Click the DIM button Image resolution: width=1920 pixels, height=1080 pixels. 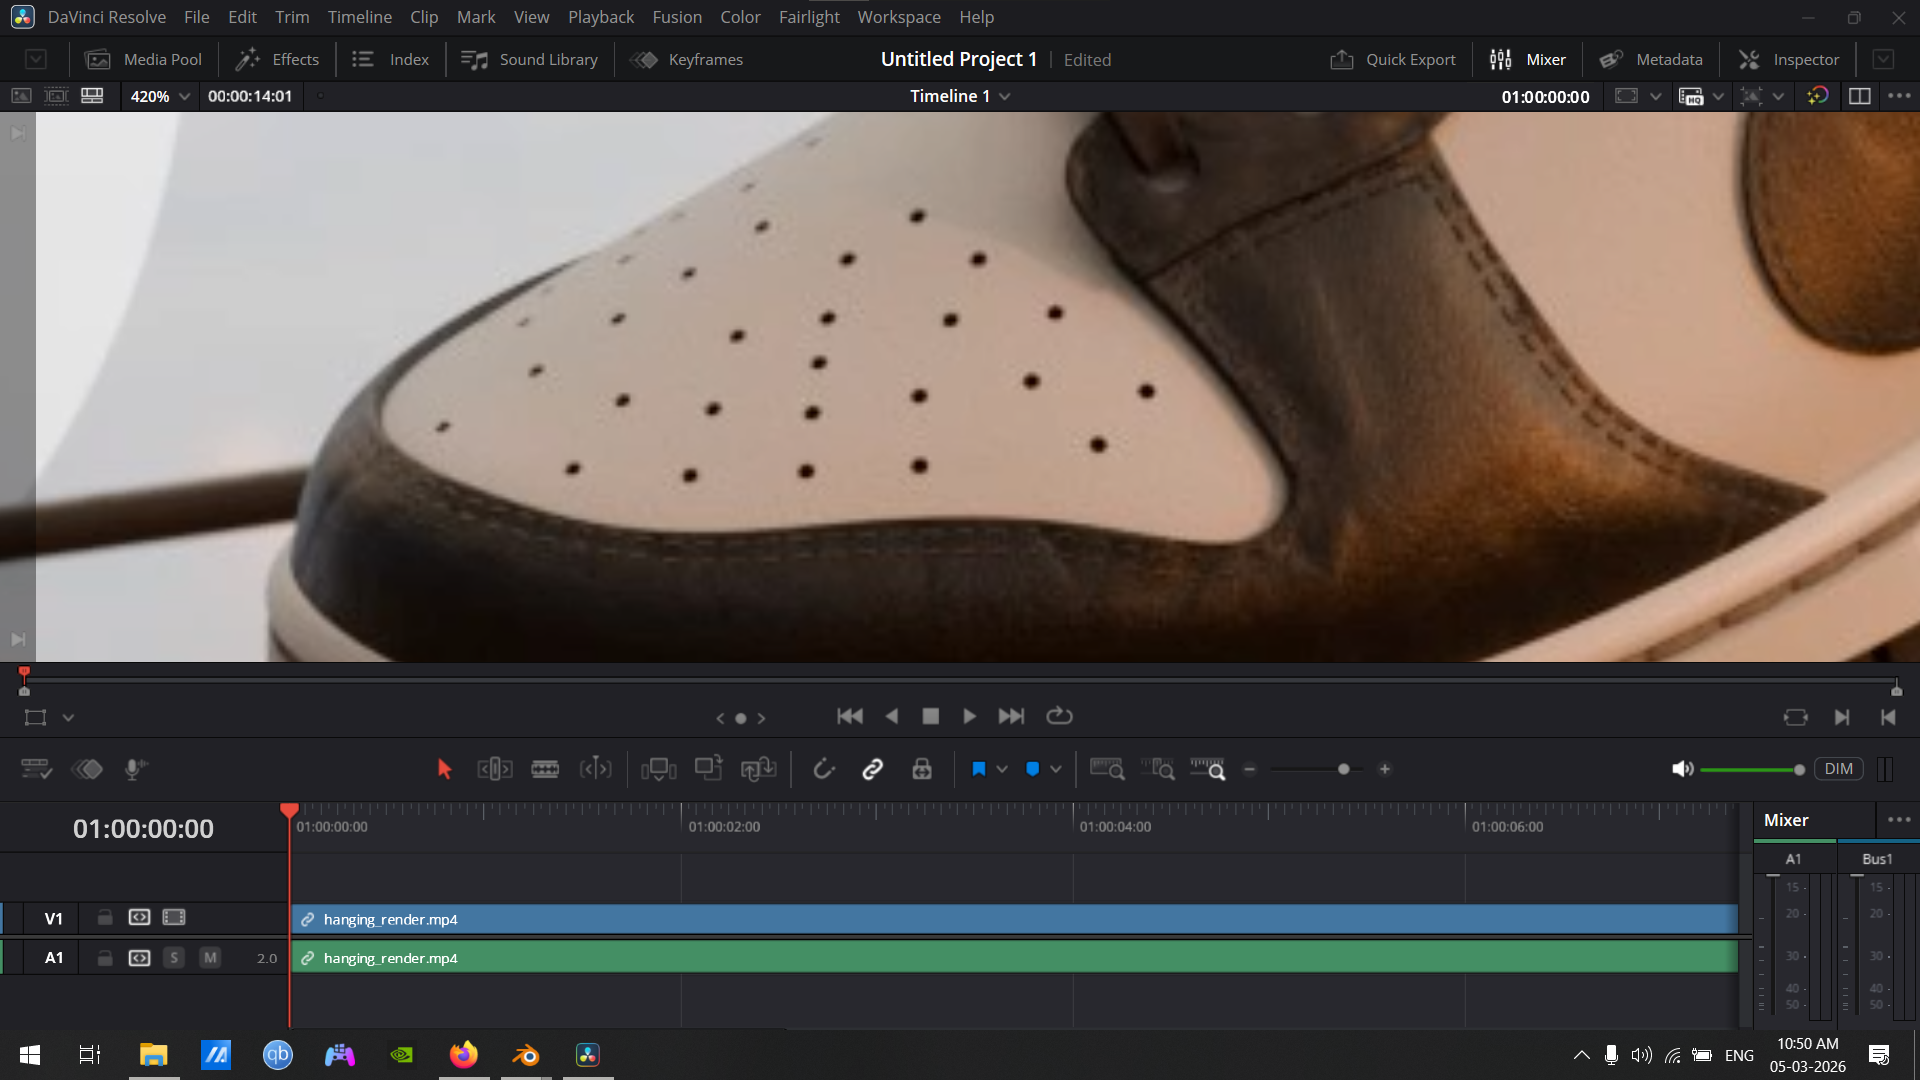1839,769
